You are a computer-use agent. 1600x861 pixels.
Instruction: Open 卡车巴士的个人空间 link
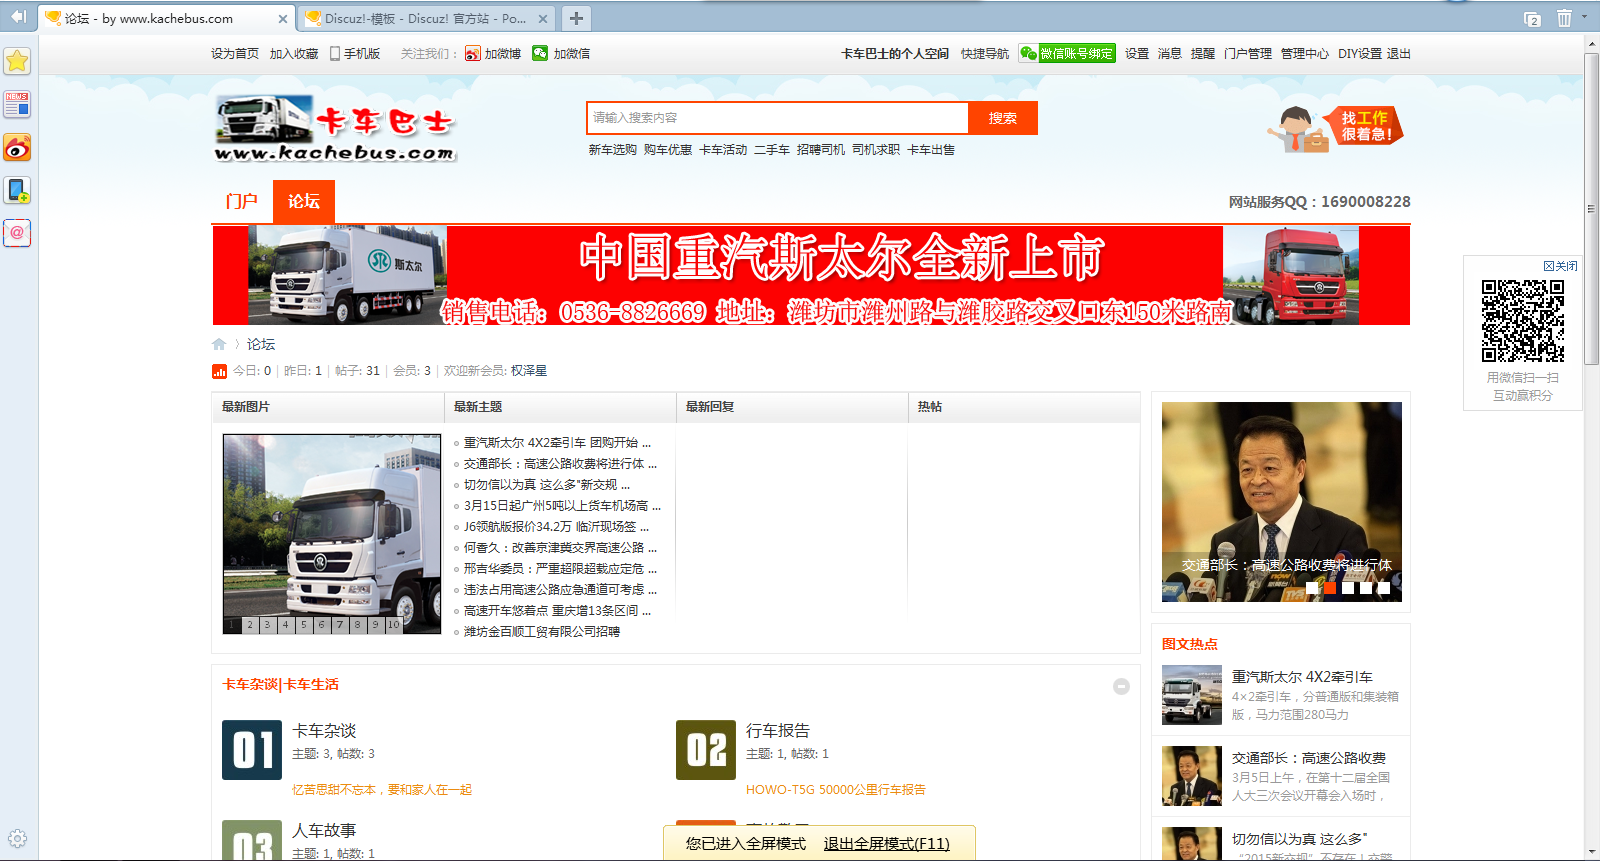895,54
